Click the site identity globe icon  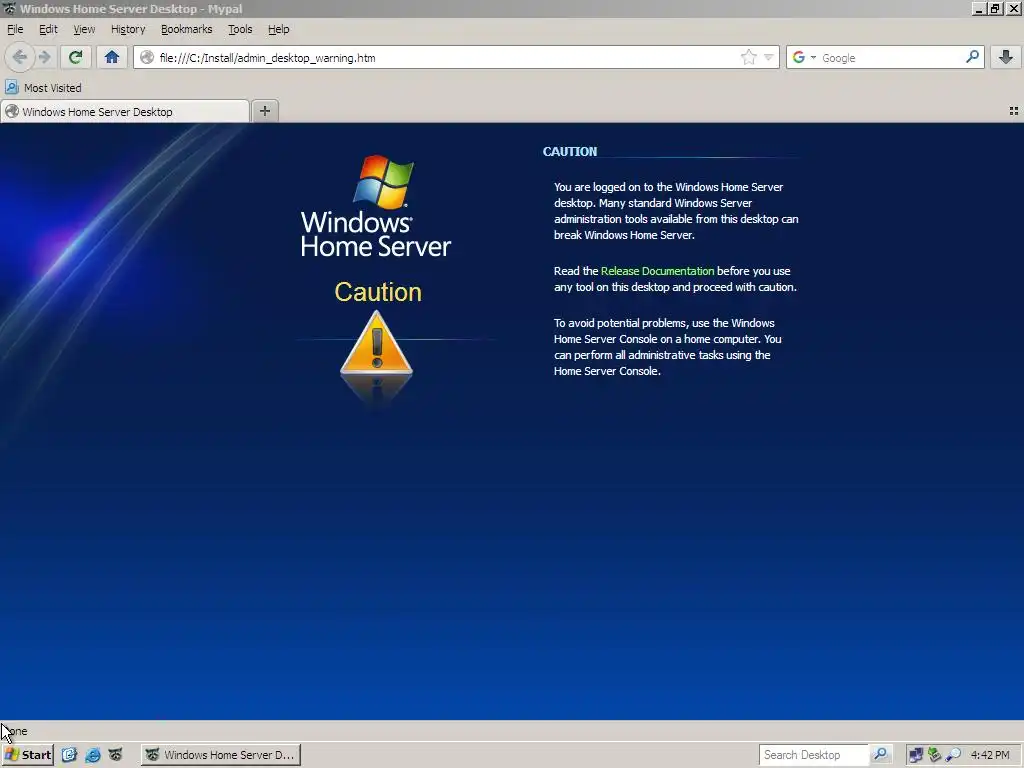point(147,57)
